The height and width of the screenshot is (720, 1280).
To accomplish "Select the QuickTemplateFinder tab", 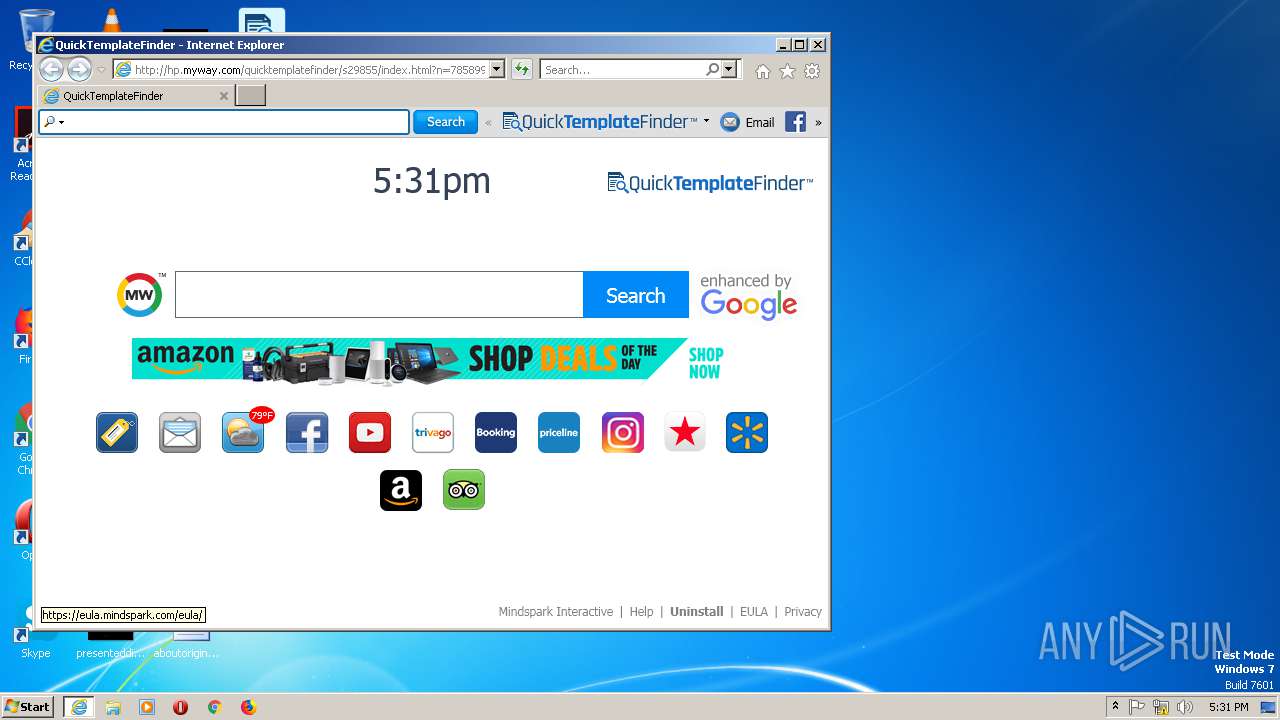I will pyautogui.click(x=137, y=96).
